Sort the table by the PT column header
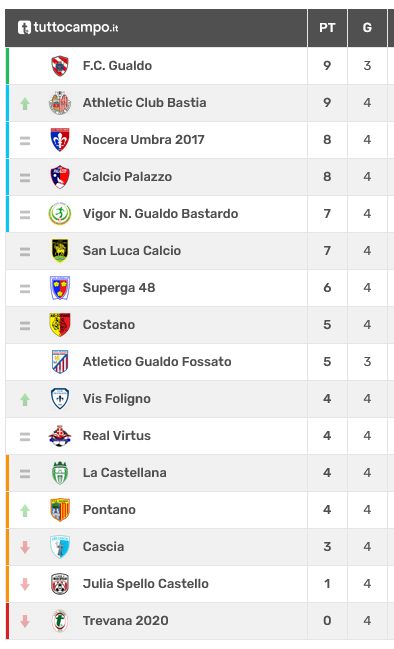Viewport: 394px width, 649px height. 327,28
